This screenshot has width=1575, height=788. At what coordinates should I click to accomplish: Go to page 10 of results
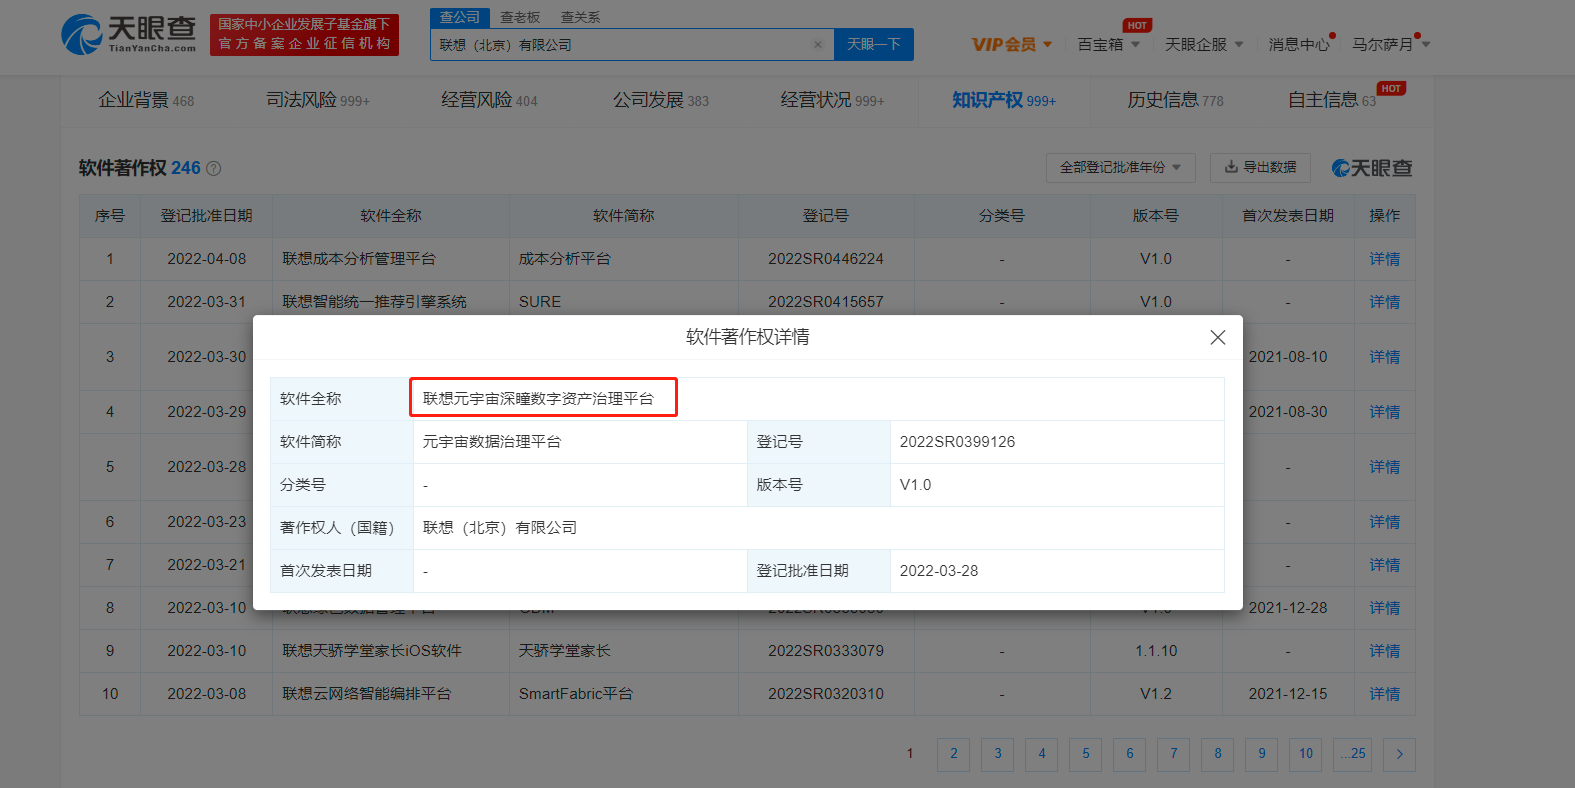click(x=1306, y=754)
